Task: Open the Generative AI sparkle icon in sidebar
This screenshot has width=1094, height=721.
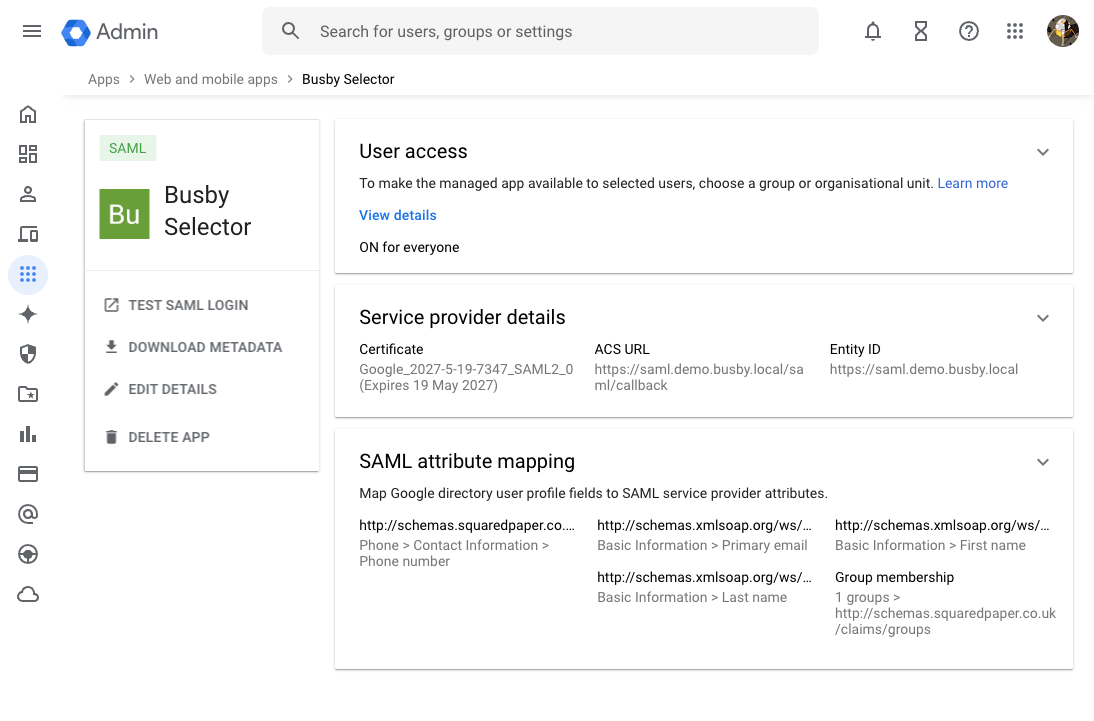Action: (28, 314)
